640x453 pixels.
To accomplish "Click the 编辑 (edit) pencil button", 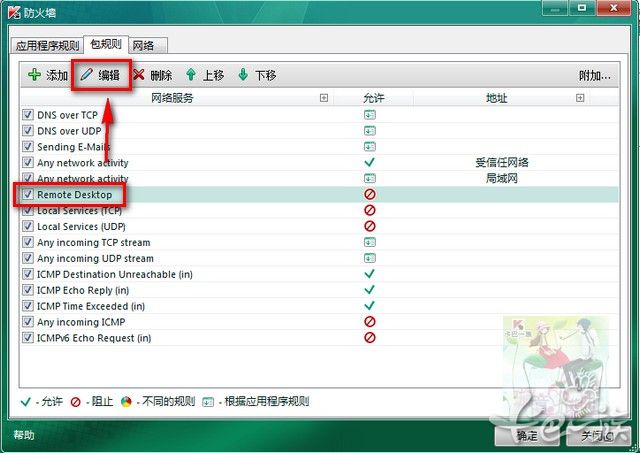I will [100, 75].
